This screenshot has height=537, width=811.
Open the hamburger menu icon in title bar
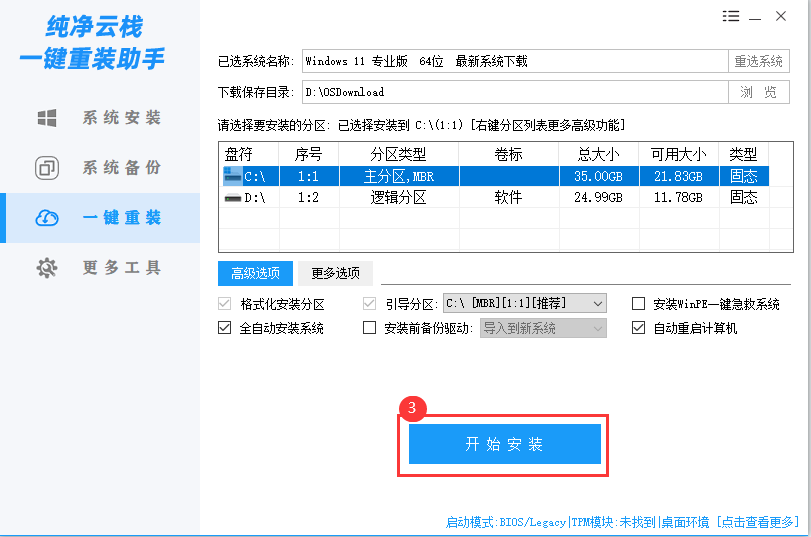[x=732, y=17]
